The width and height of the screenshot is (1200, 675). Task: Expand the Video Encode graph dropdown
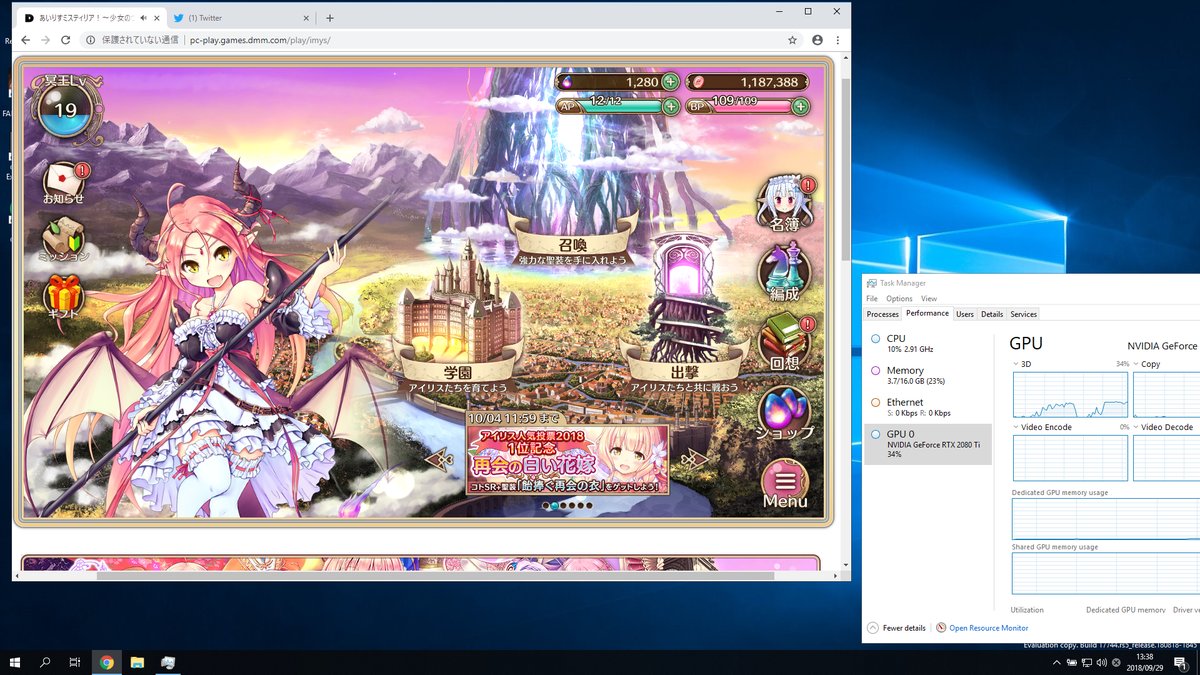pos(1016,427)
